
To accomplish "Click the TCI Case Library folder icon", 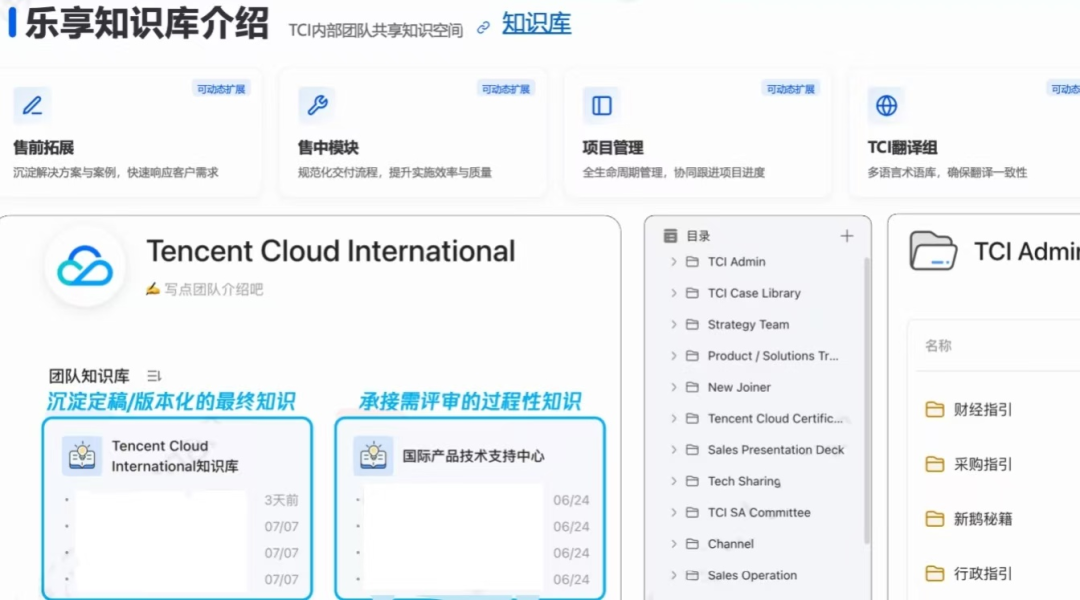I will [692, 293].
